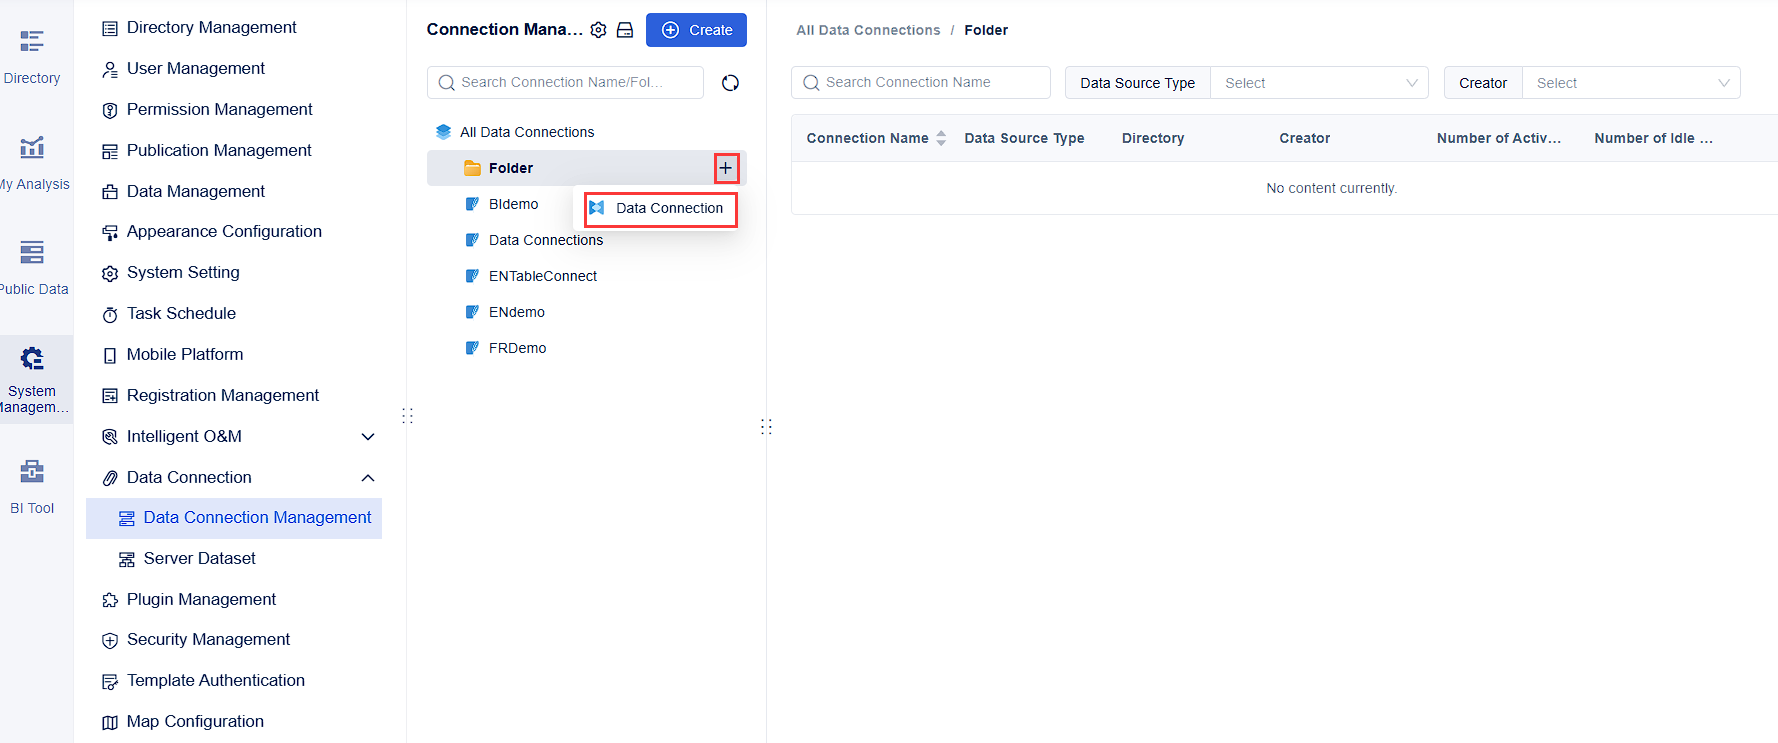The image size is (1778, 743).
Task: Click the Task Schedule clock icon
Action: tap(110, 314)
